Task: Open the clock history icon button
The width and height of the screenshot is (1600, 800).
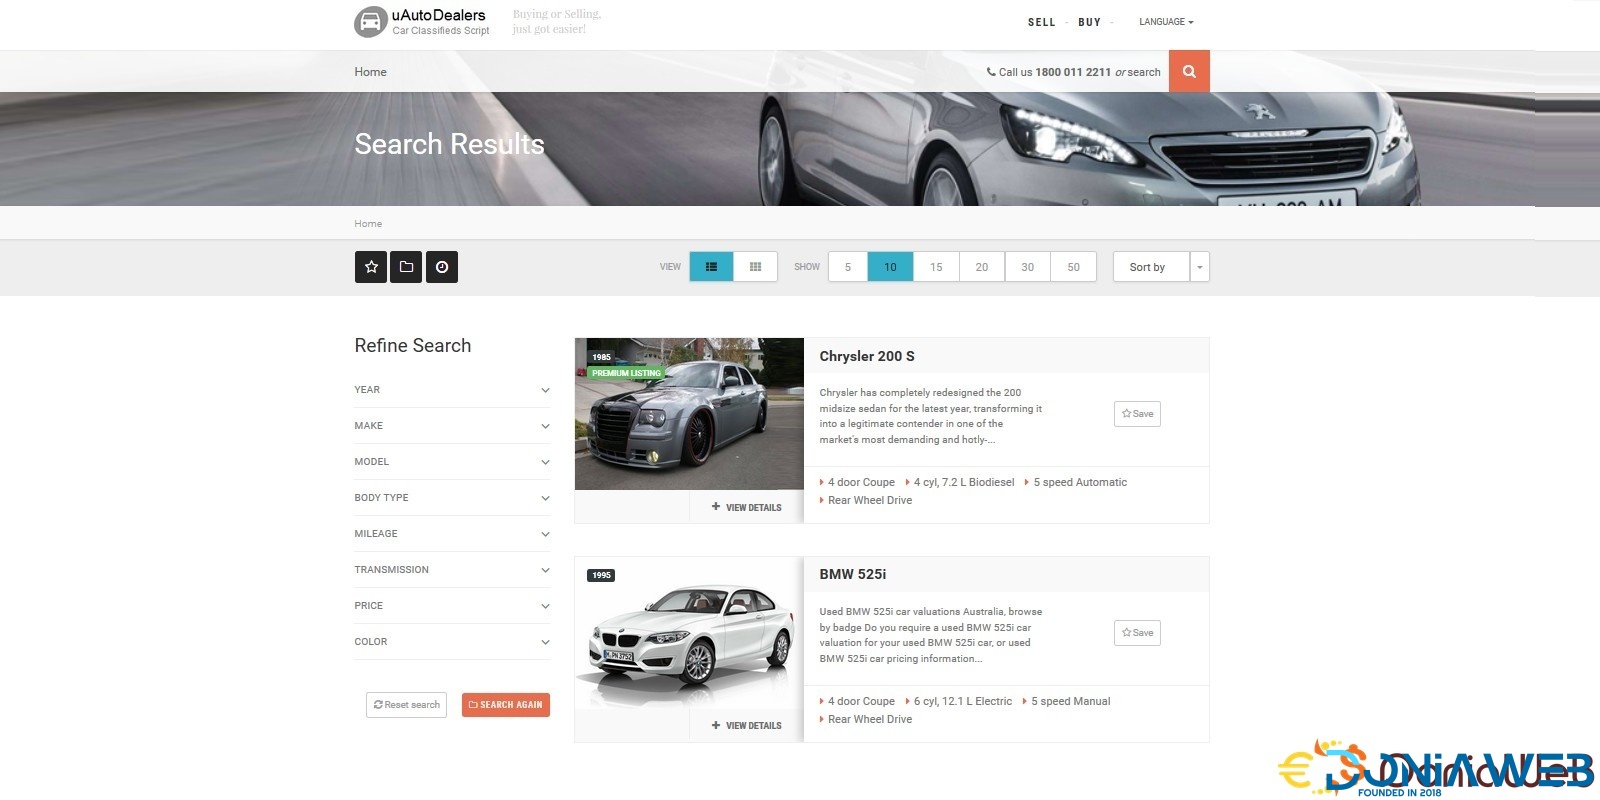Action: [442, 267]
